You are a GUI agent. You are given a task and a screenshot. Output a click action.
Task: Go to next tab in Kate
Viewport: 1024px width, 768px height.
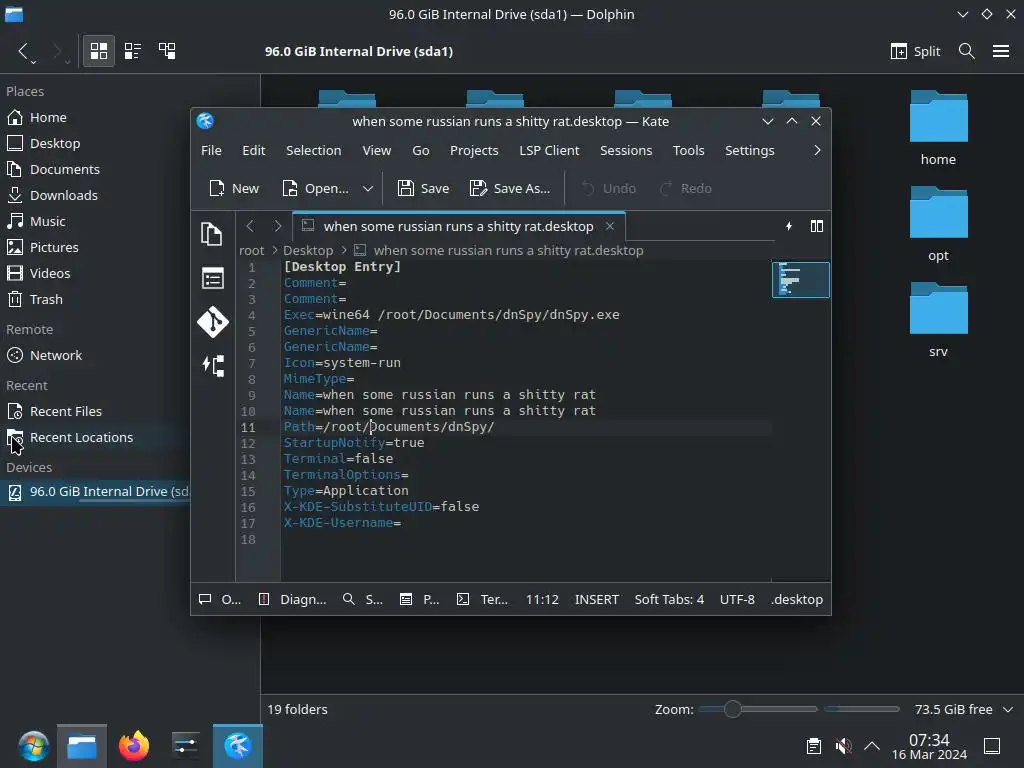[278, 226]
